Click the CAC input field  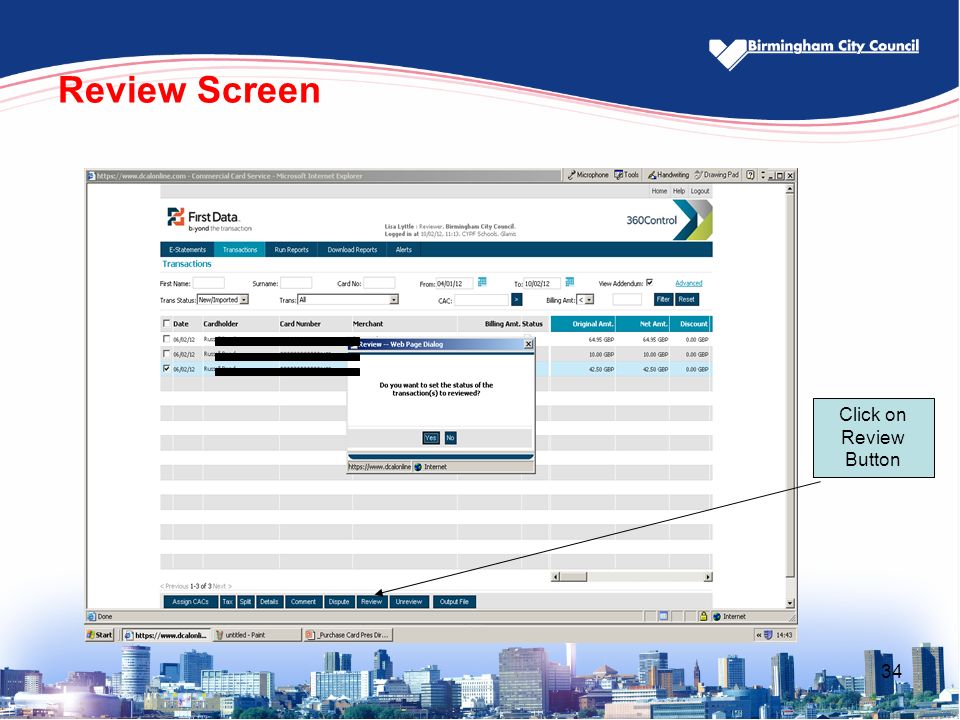(x=482, y=300)
